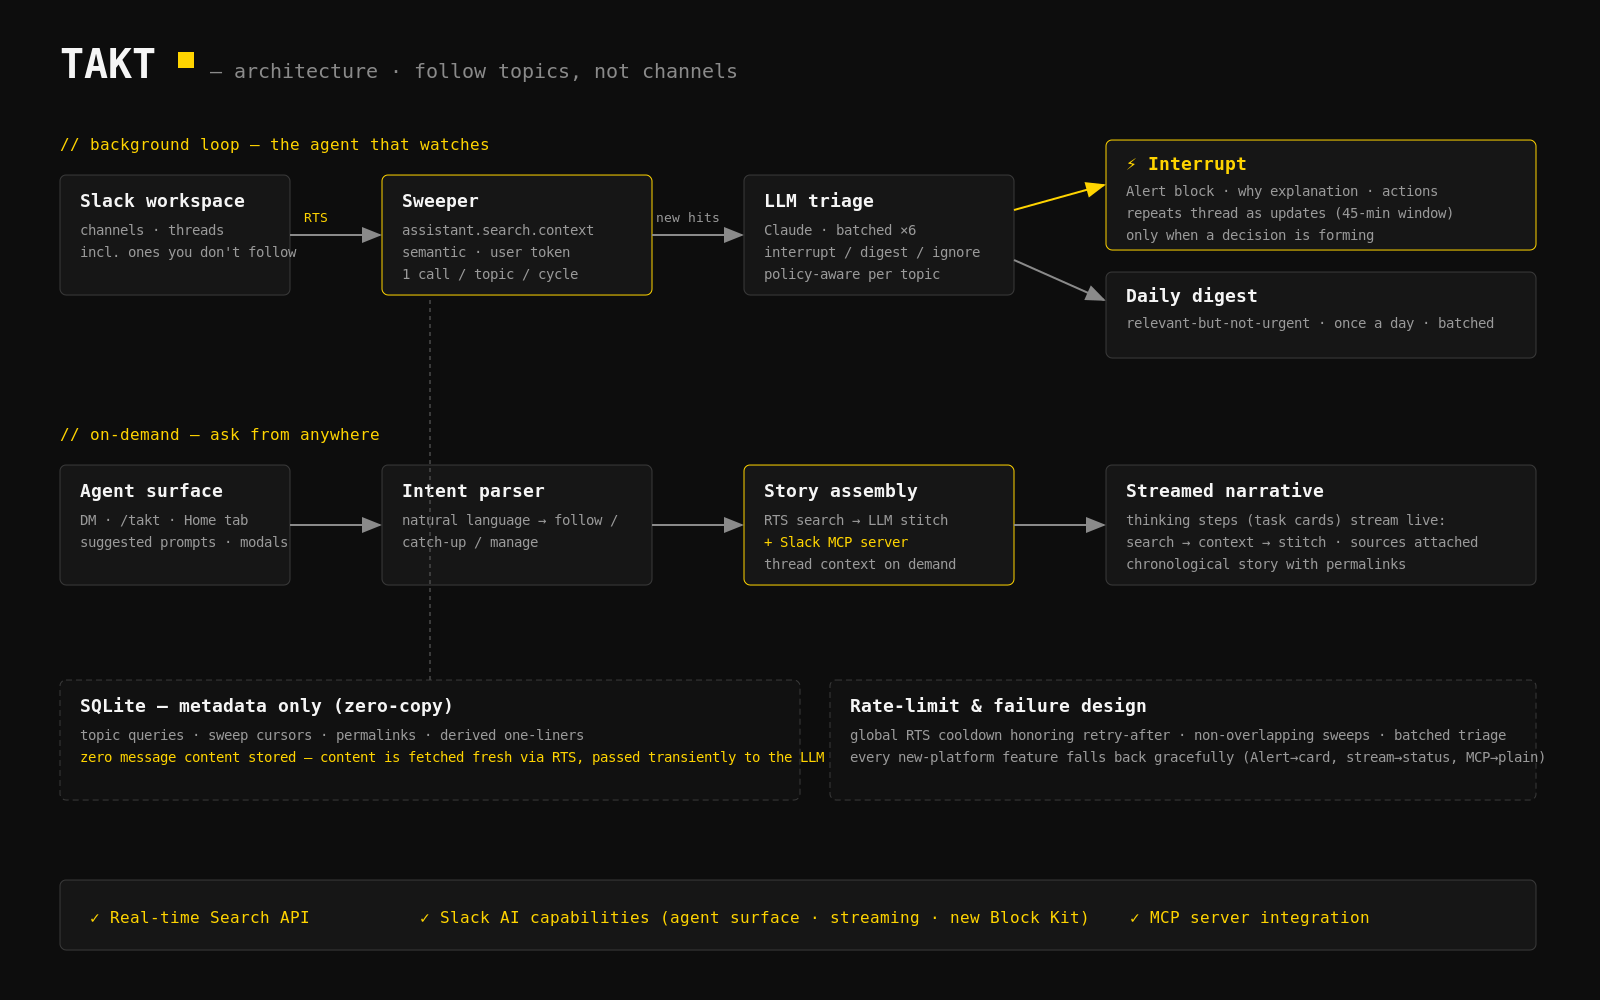This screenshot has width=1600, height=1000.
Task: Click the 'MCP server integration' item
Action: [1250, 918]
